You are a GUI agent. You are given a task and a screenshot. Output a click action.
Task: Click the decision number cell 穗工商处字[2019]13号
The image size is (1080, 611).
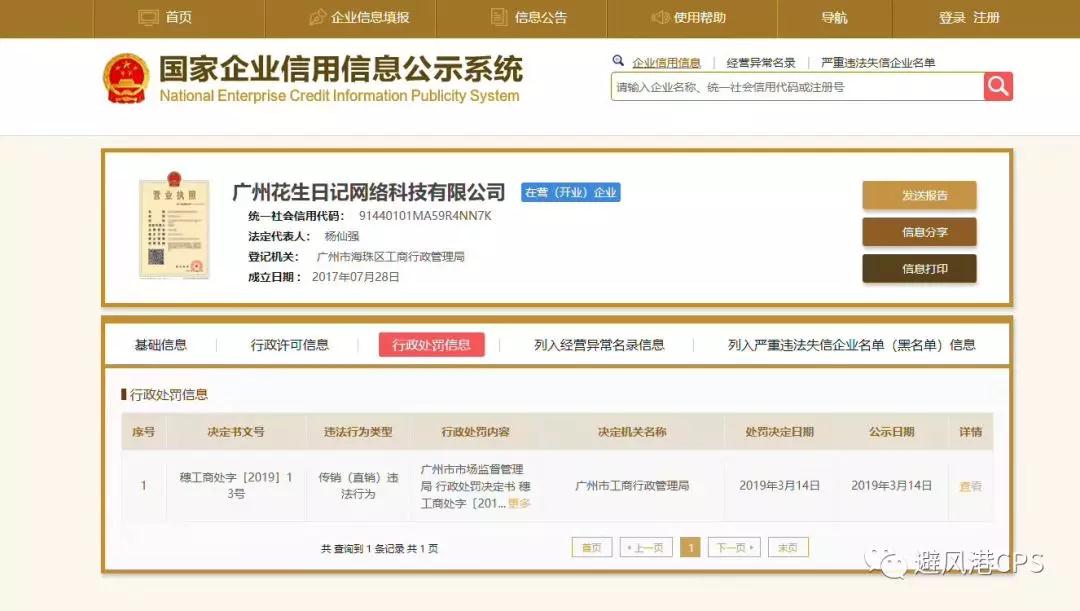(x=236, y=486)
